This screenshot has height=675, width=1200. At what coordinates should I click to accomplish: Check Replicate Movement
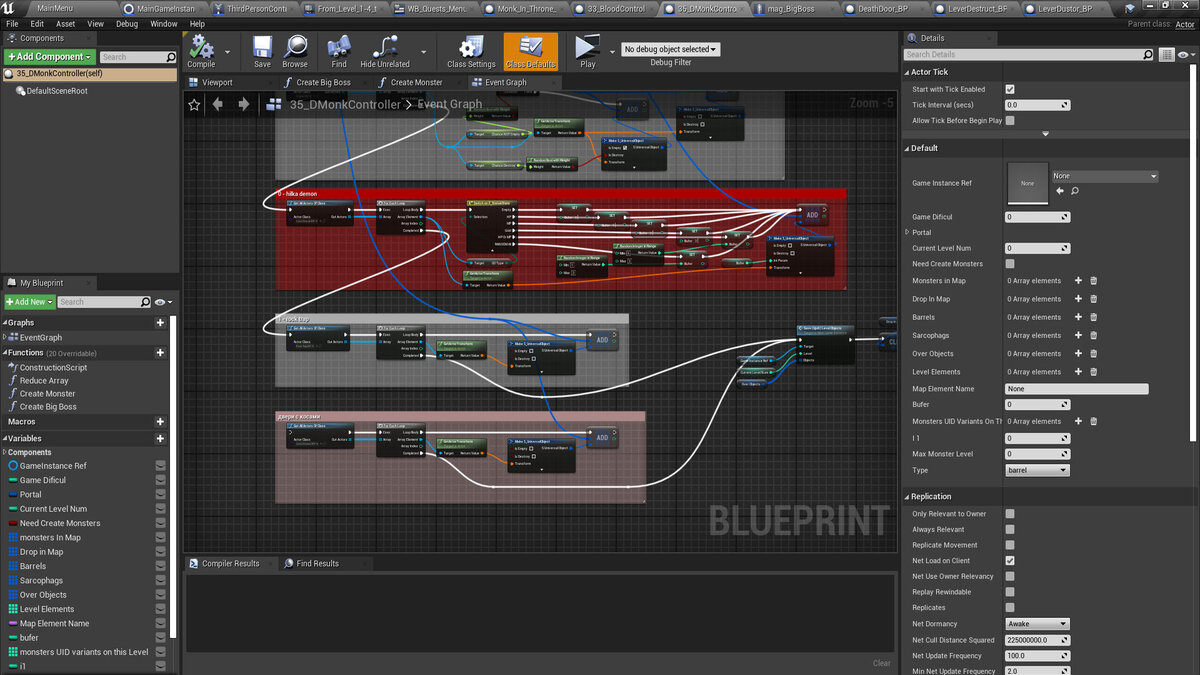[x=1010, y=545]
